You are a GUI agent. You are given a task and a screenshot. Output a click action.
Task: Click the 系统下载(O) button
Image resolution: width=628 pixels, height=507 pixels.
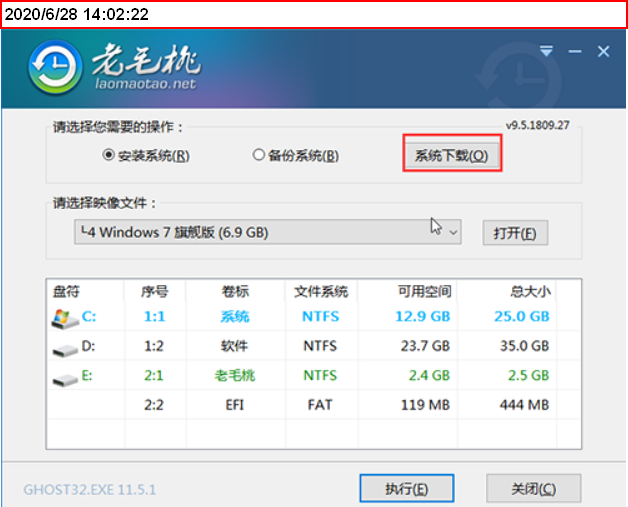click(x=451, y=155)
